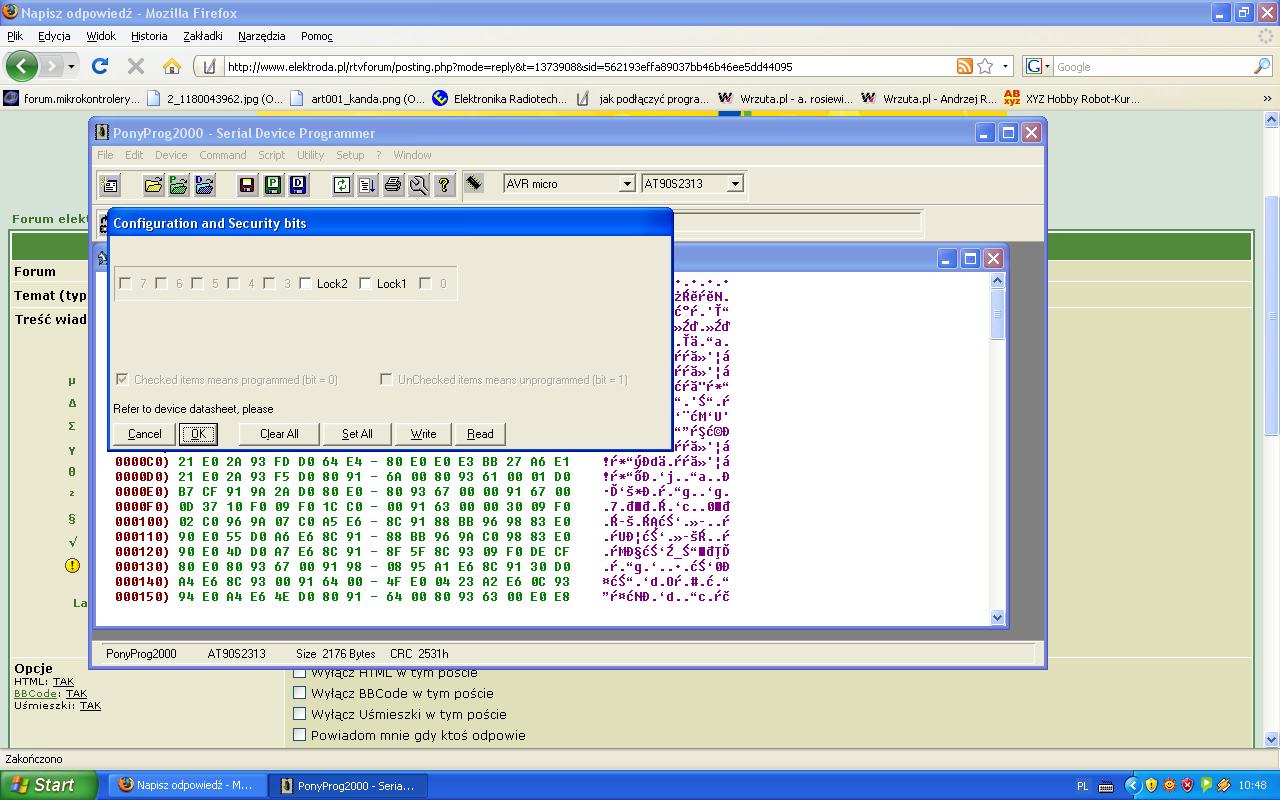
Task: Open the Elektronika Radiotech... bookmark
Action: tap(499, 98)
